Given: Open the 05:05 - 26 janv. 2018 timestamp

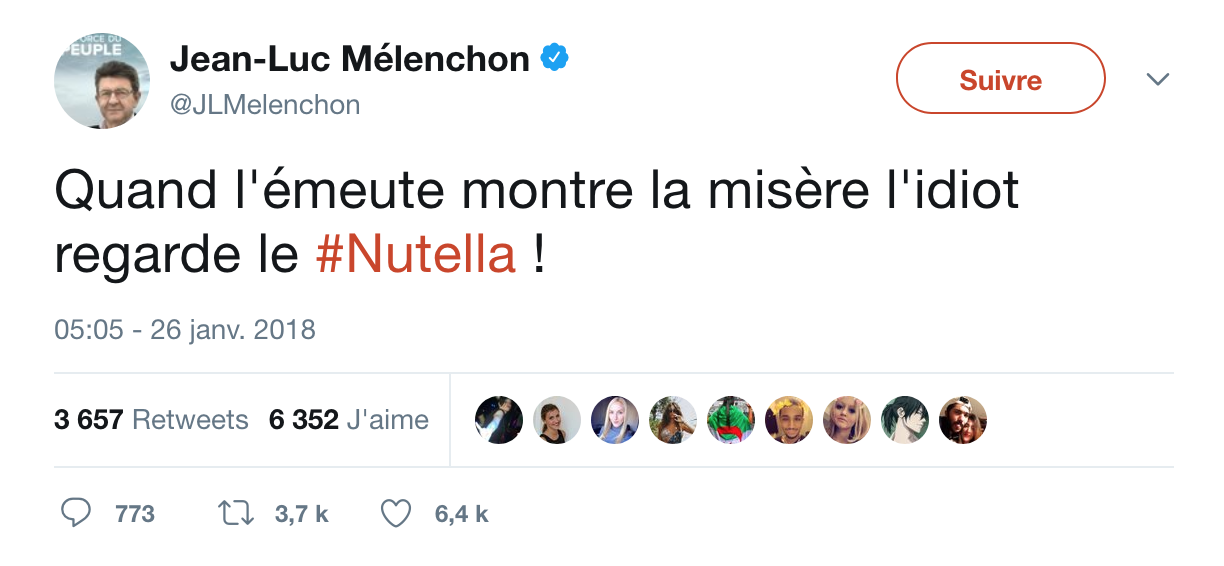Looking at the screenshot, I should [x=185, y=329].
